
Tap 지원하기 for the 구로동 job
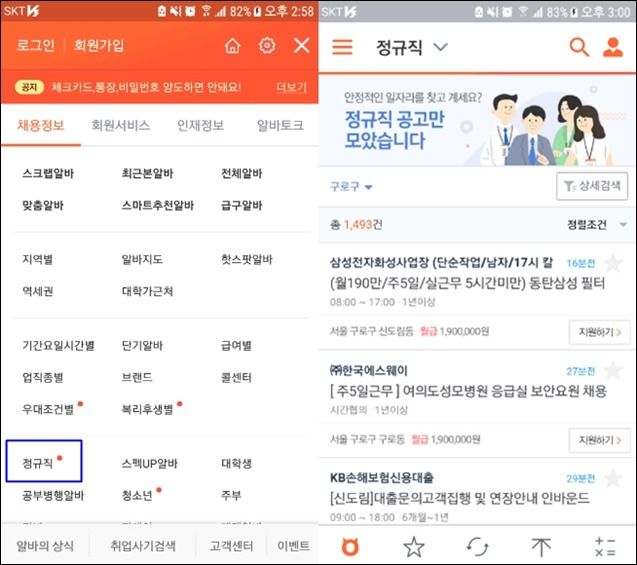tap(599, 440)
